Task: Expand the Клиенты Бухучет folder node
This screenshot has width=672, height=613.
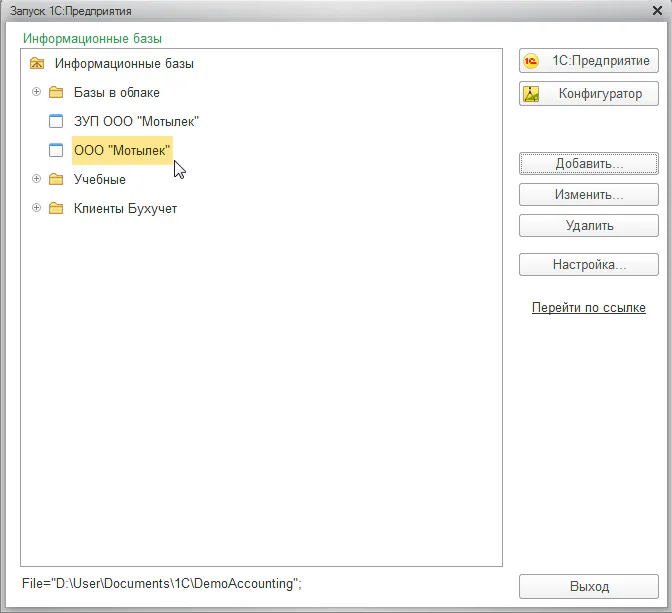Action: tap(37, 209)
